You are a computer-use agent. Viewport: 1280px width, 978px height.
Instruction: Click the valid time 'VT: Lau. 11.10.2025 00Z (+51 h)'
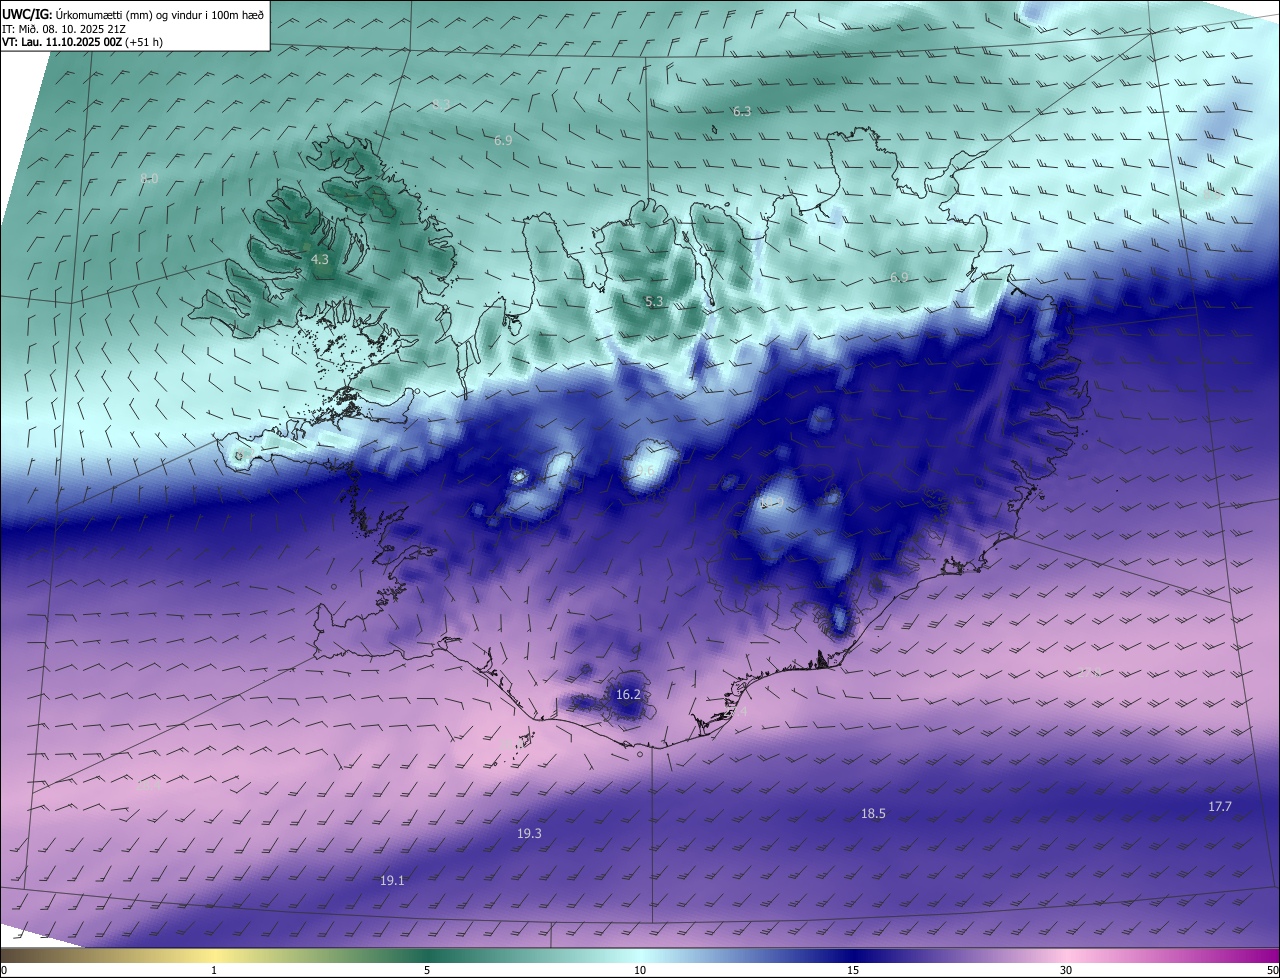(82, 42)
